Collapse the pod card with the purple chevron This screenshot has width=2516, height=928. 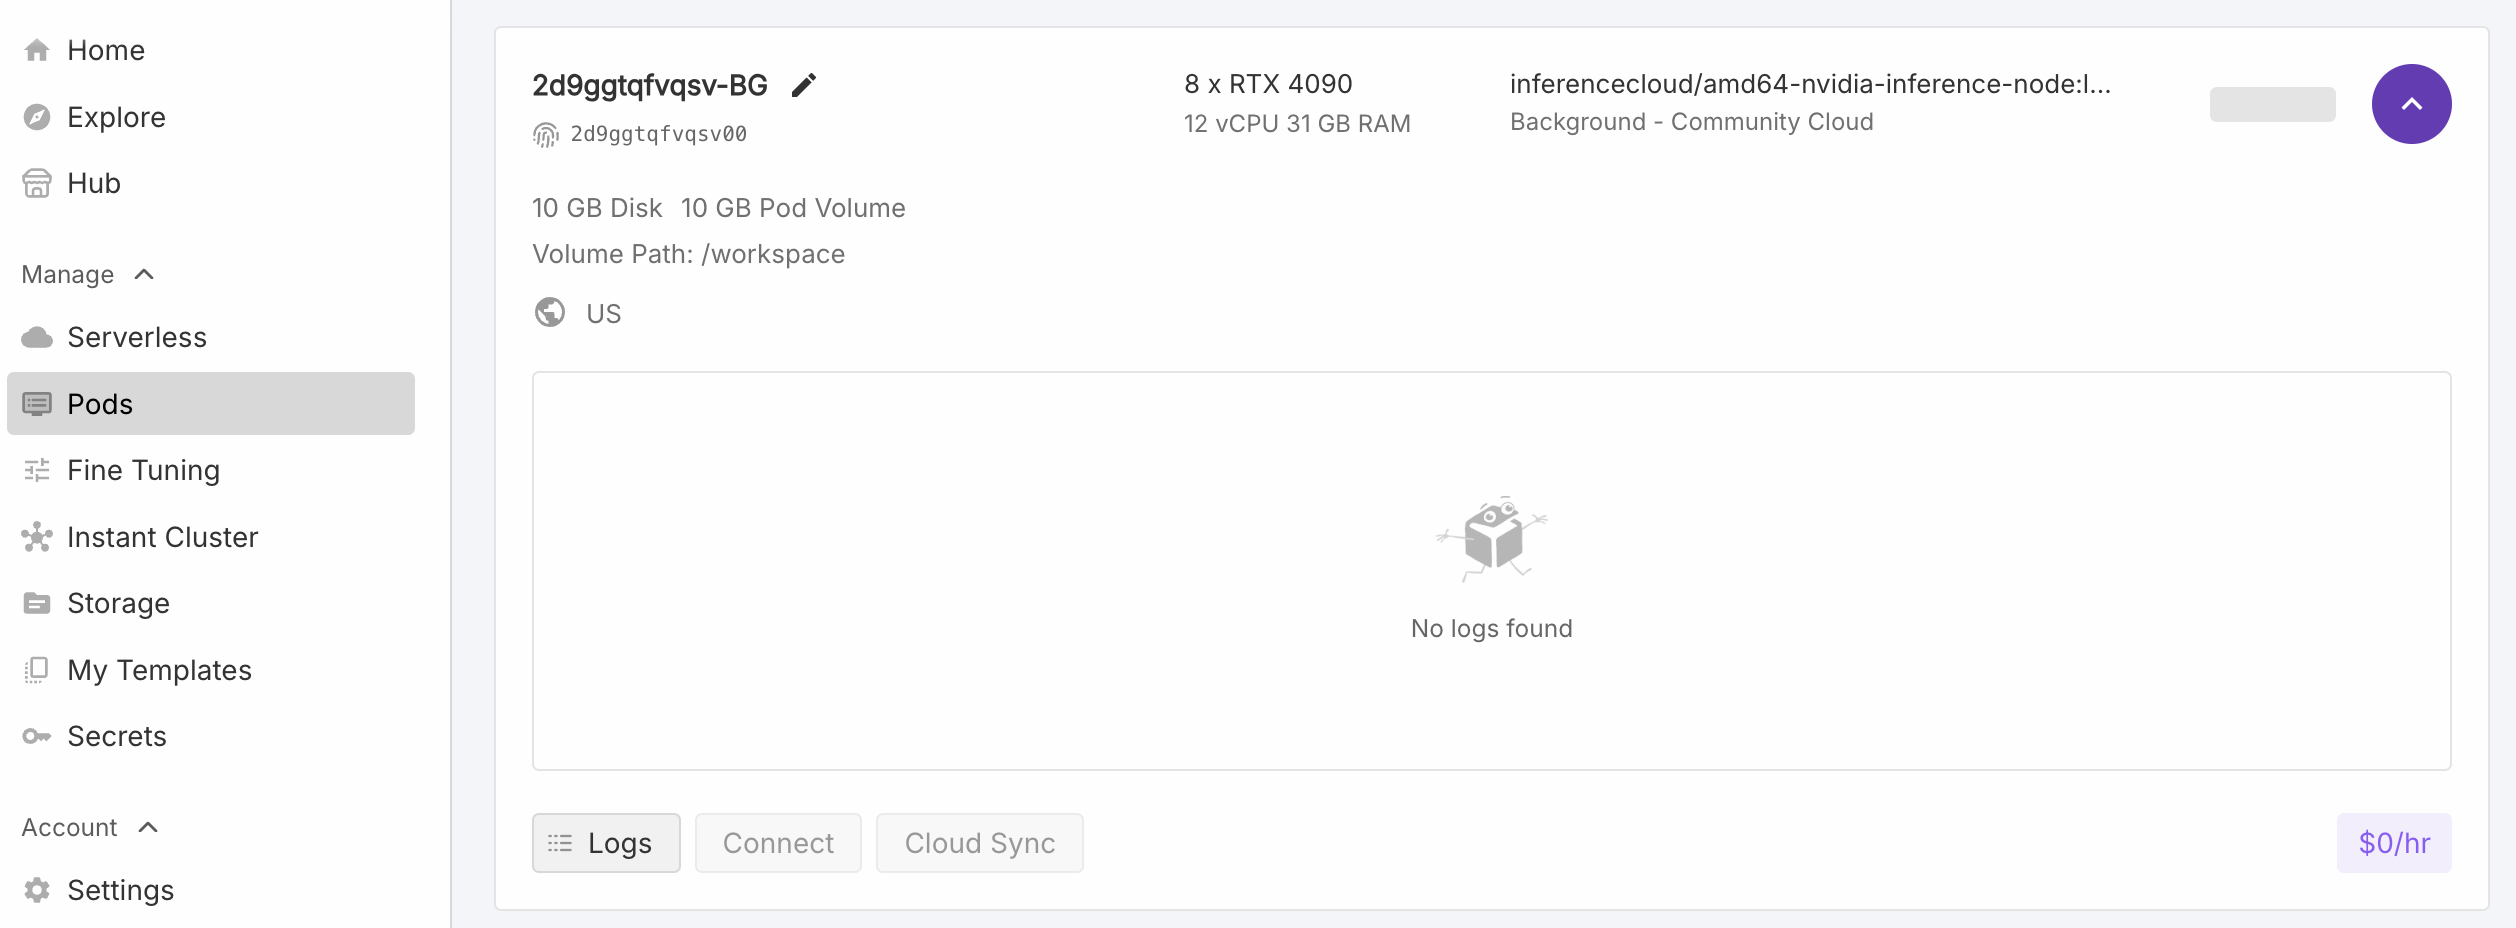click(x=2410, y=103)
